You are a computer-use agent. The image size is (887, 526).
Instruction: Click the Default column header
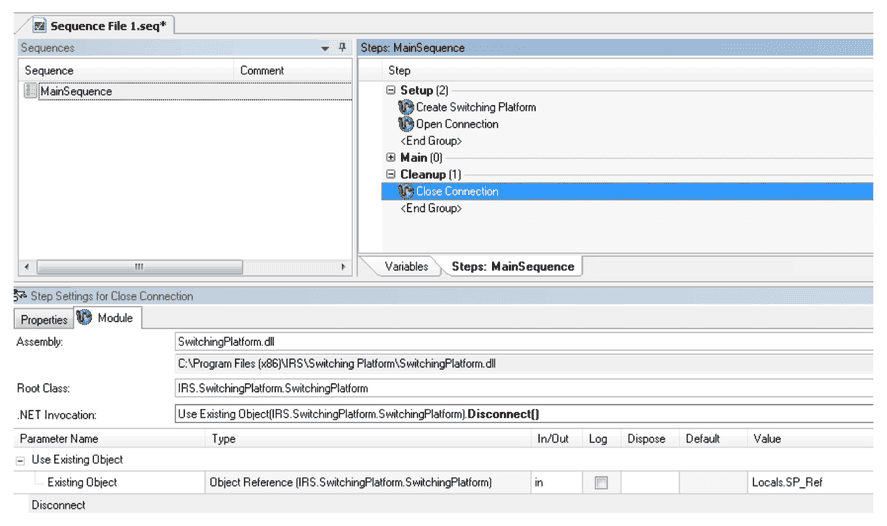[713, 439]
